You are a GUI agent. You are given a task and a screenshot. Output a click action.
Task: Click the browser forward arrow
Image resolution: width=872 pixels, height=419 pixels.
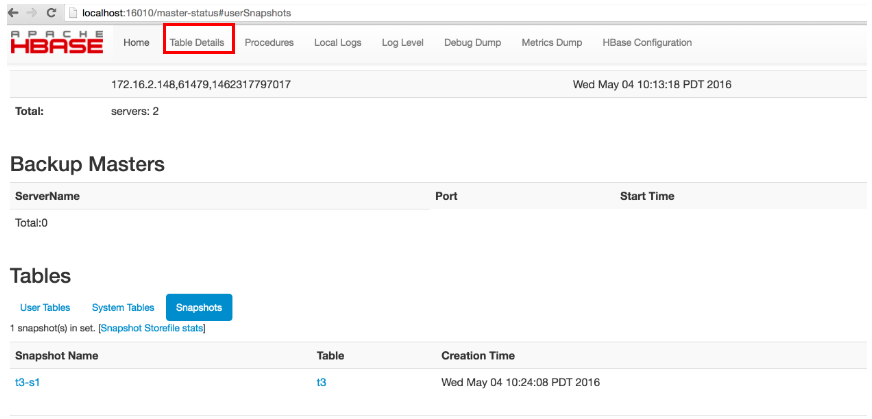[32, 12]
